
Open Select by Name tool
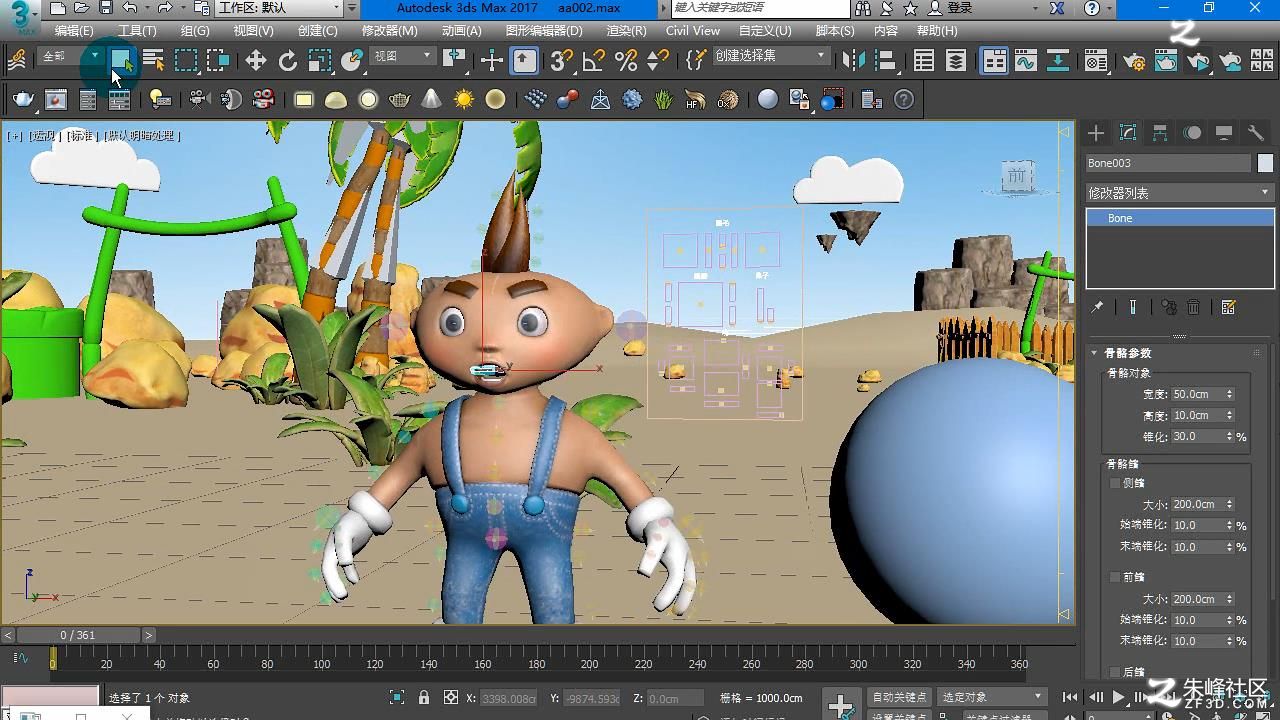153,61
